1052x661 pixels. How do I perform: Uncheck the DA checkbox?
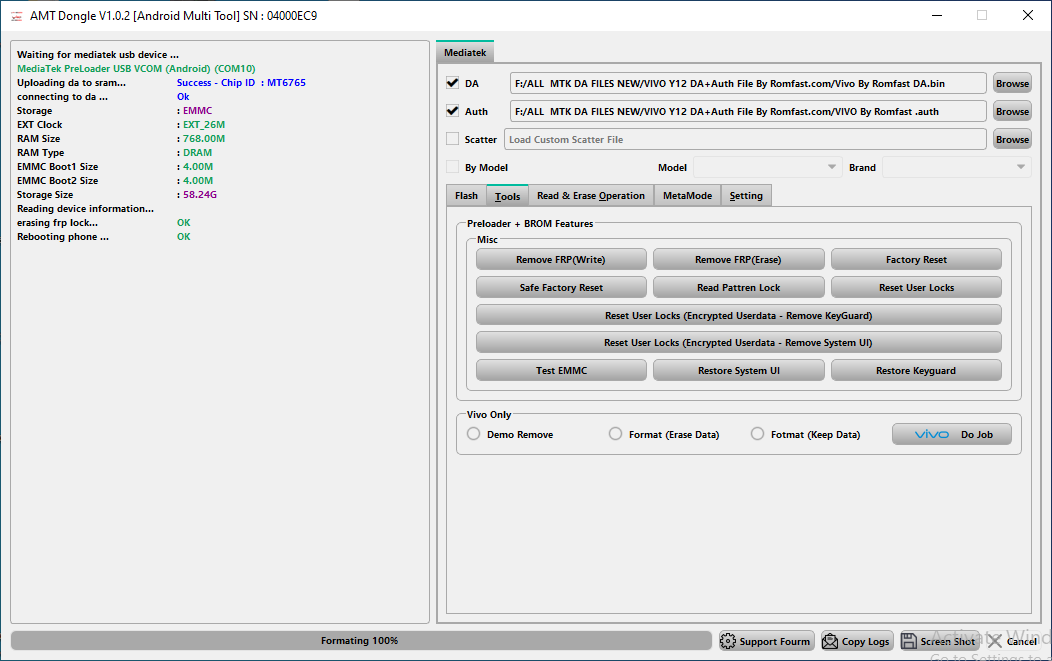[x=452, y=83]
